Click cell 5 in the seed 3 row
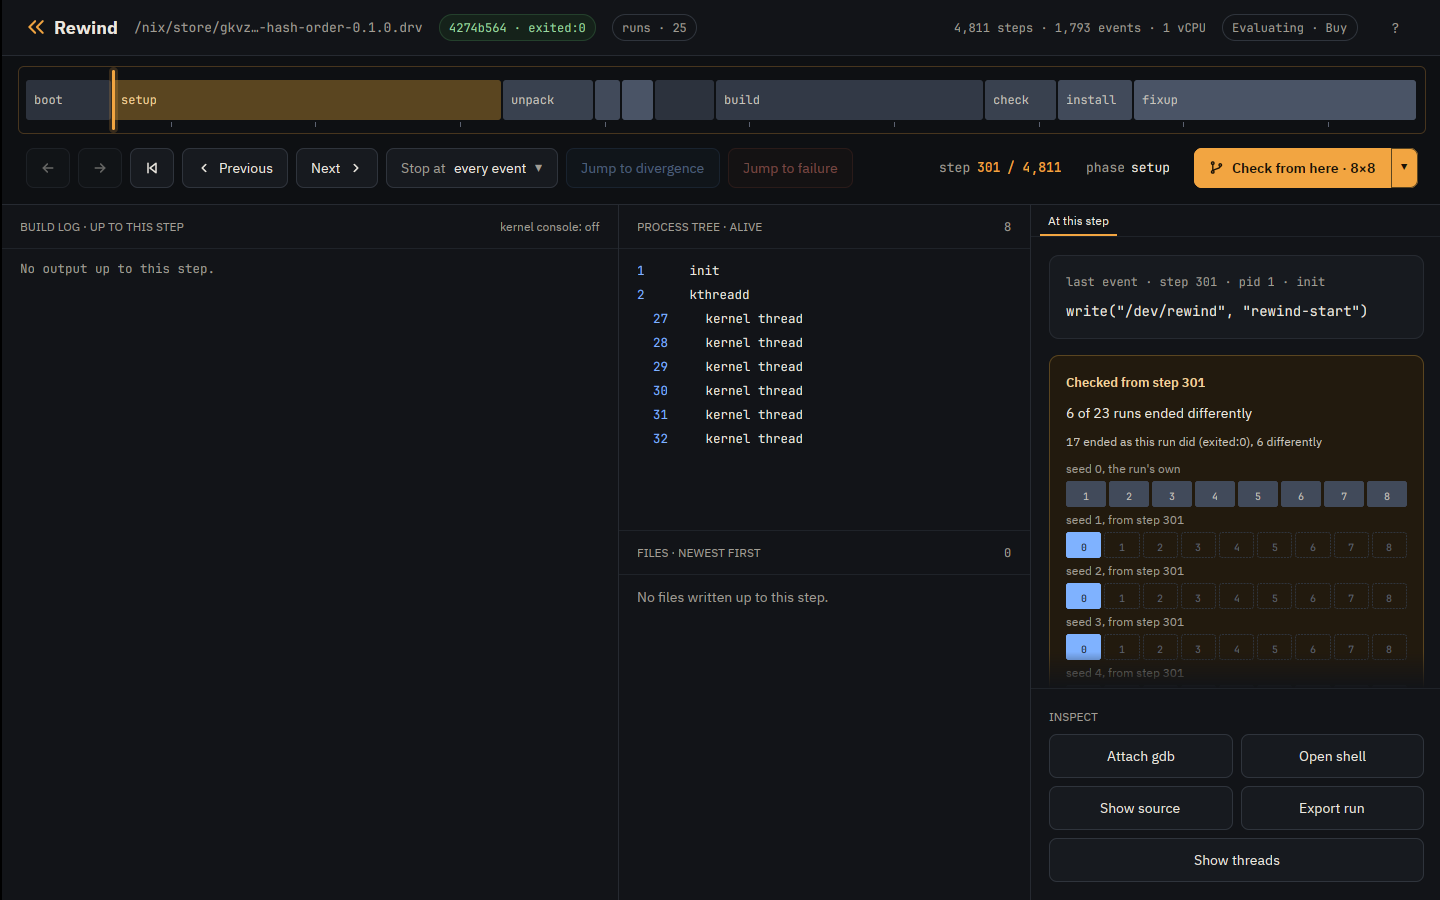Screen dimensions: 1440x900 1274,648
